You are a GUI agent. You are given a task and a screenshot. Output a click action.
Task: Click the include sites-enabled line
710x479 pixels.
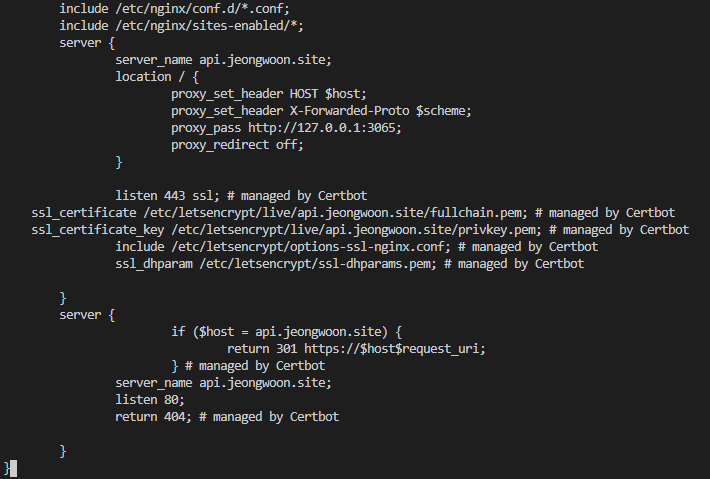(x=181, y=26)
